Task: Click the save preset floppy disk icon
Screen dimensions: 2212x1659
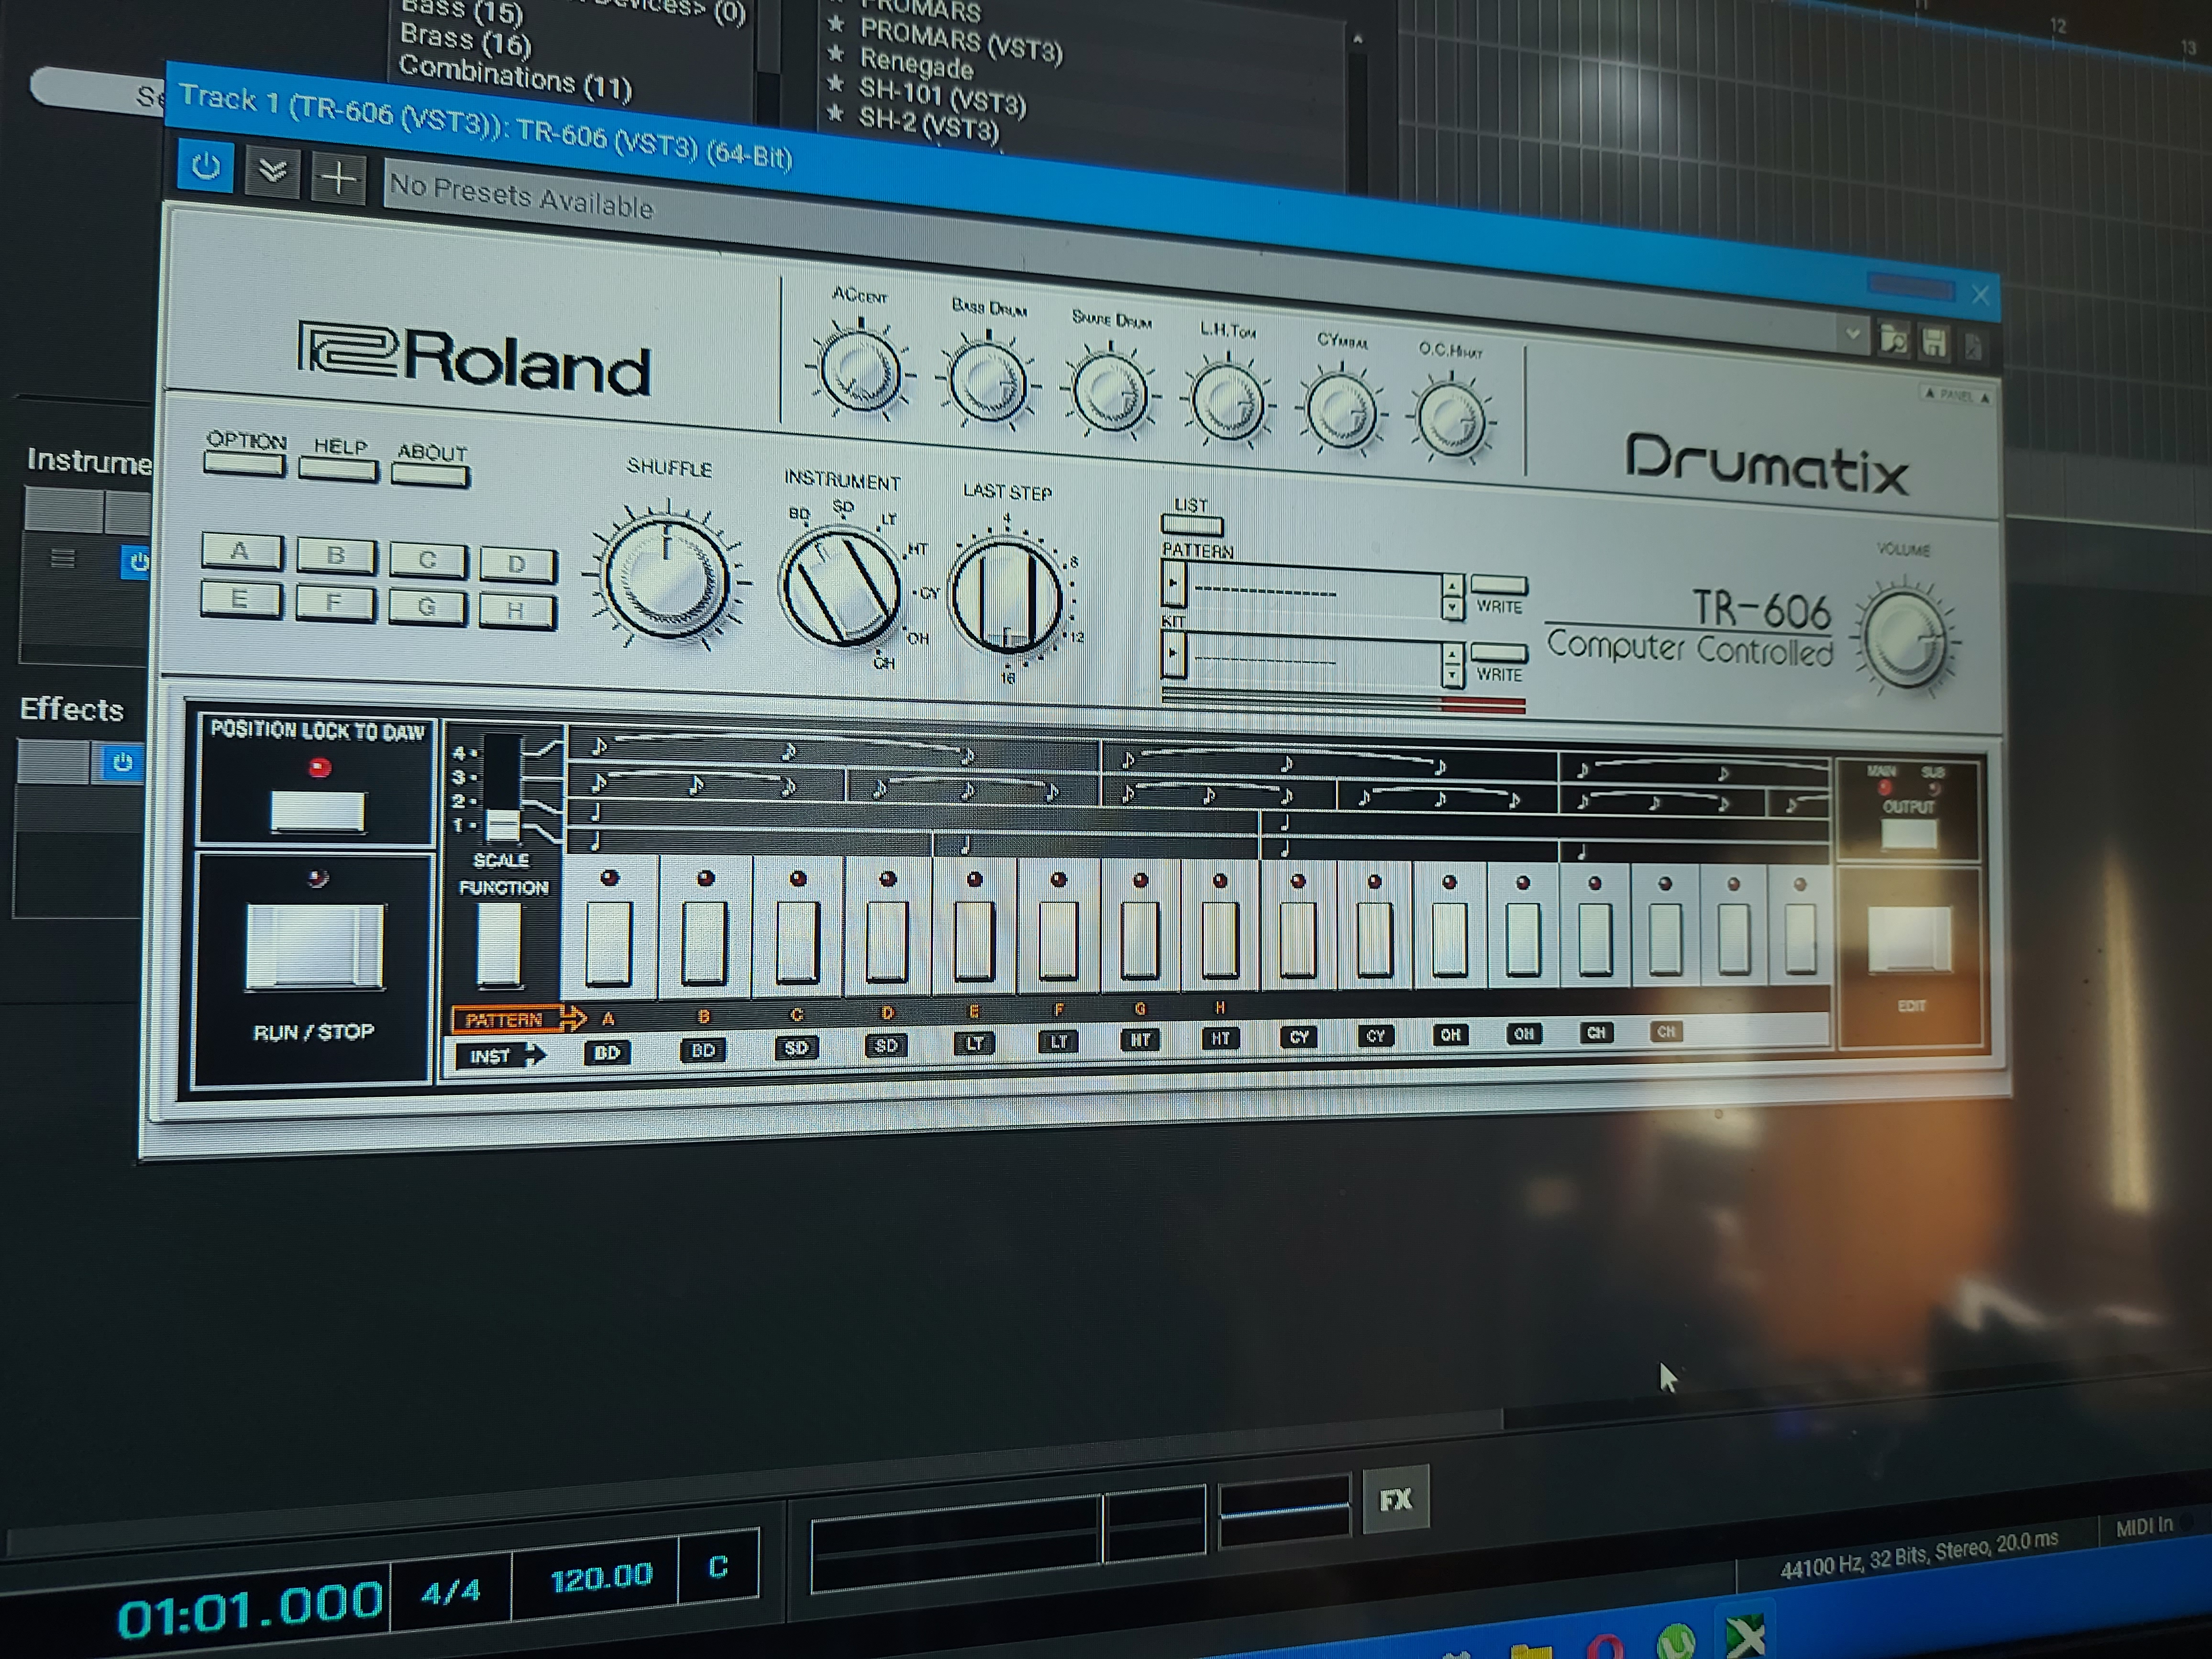Action: (1934, 343)
